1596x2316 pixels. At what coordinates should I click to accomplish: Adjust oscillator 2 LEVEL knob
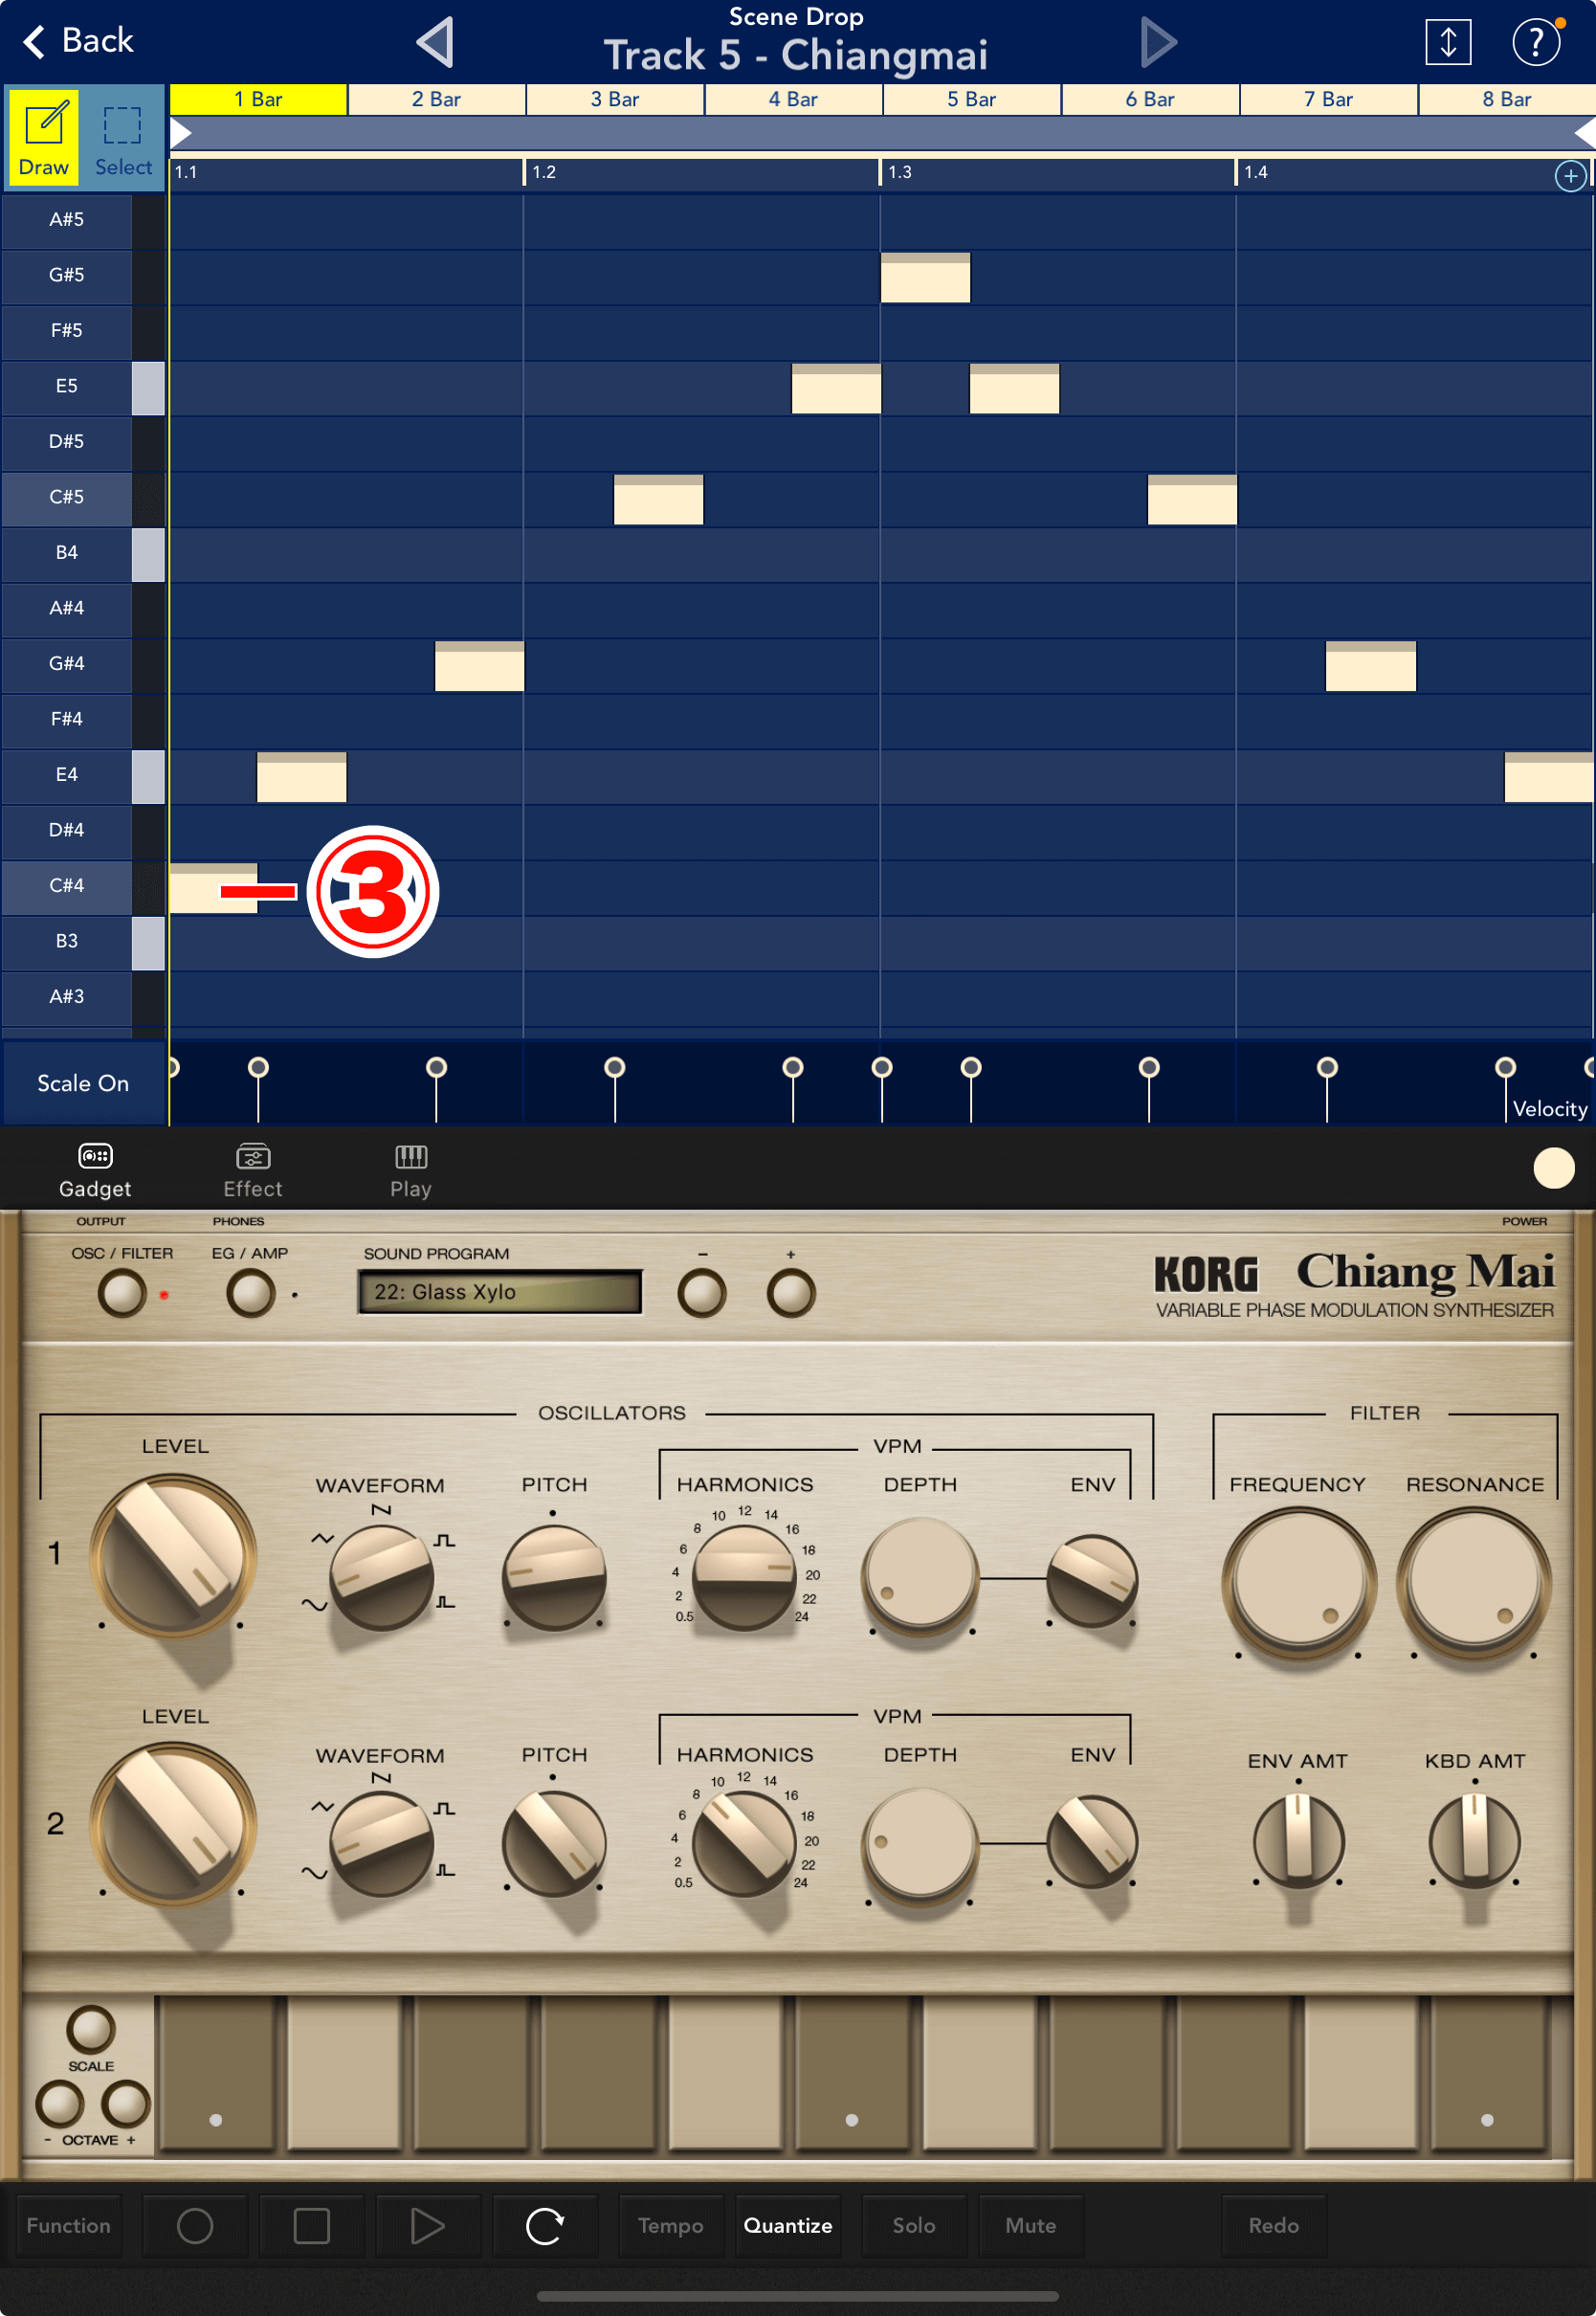pyautogui.click(x=173, y=1824)
